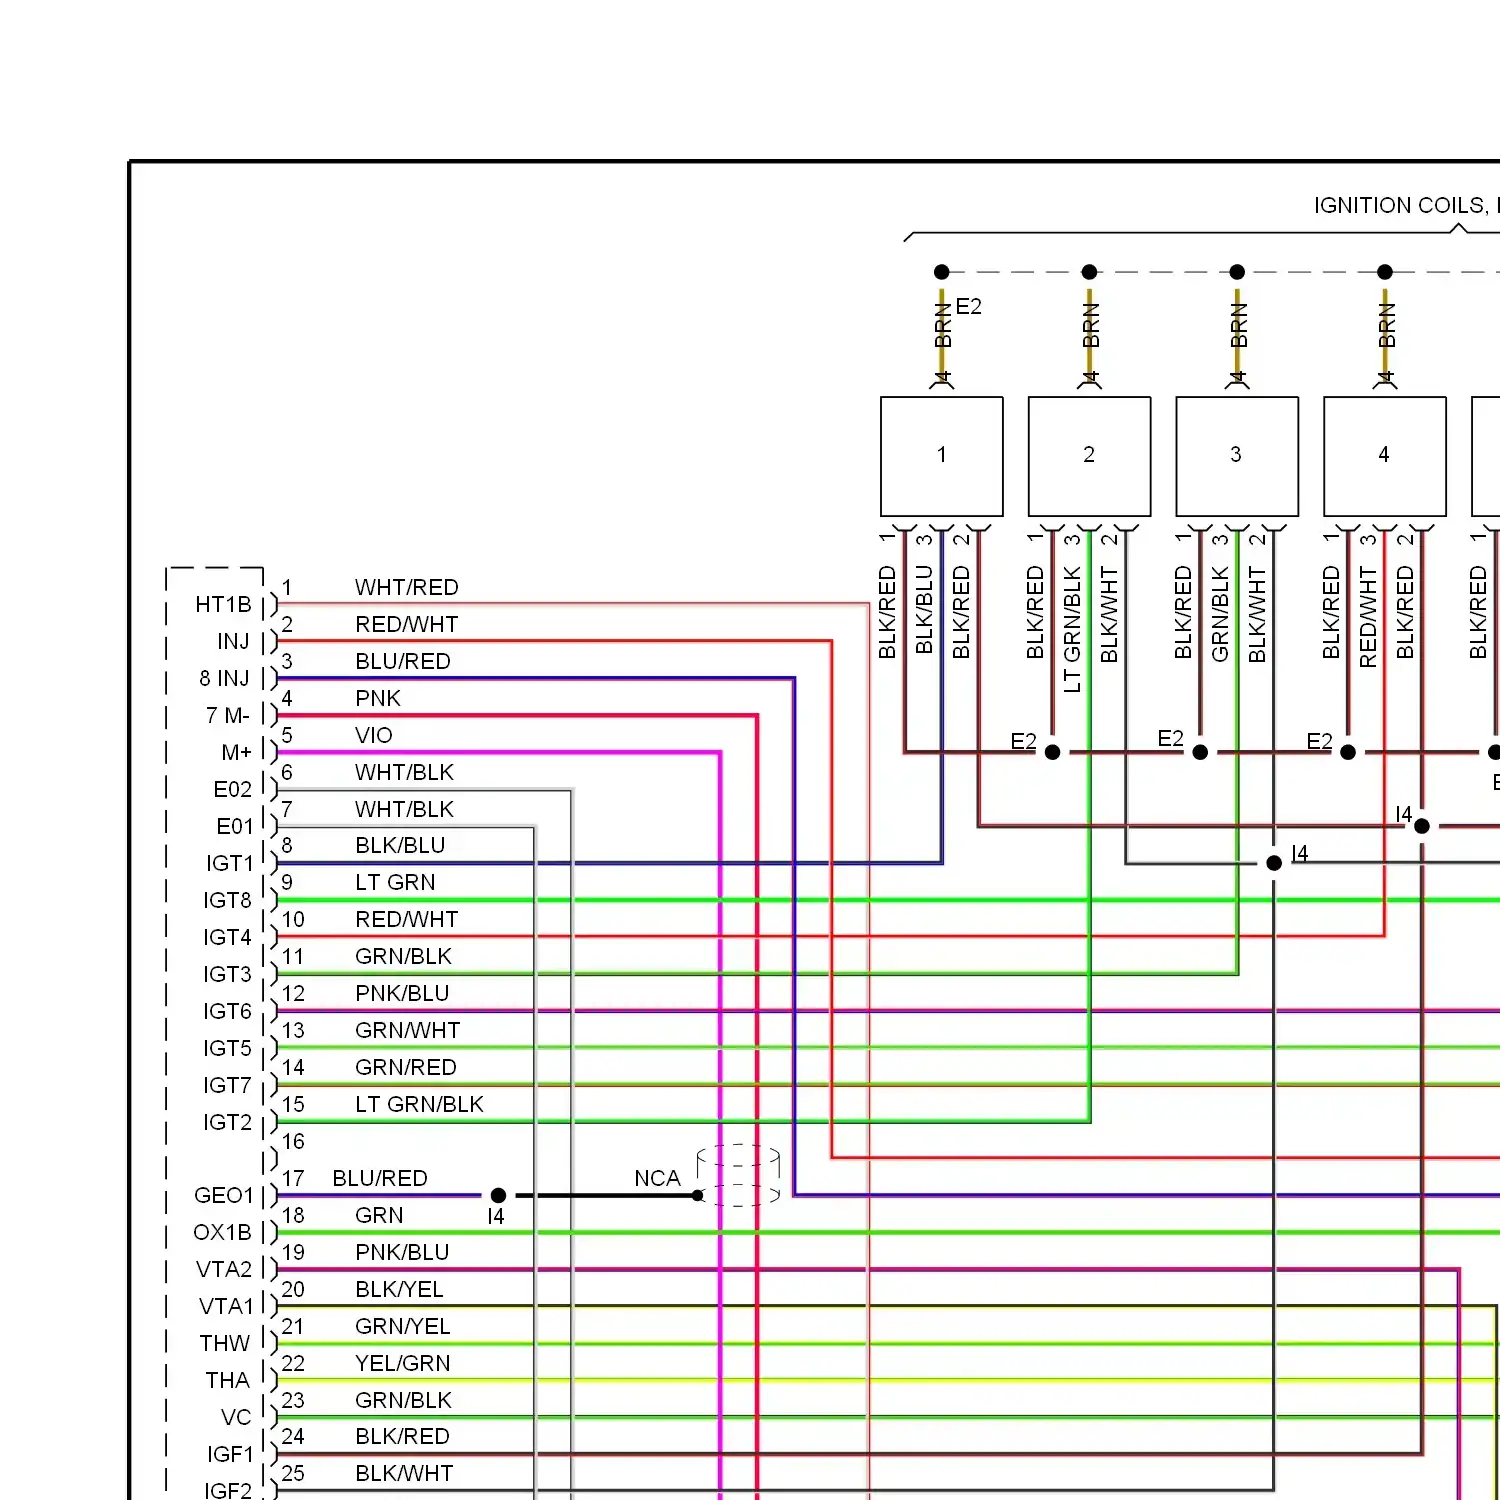Screen dimensions: 1500x1500
Task: Click the RED/WHT wire label at pin 10
Action: pyautogui.click(x=407, y=920)
